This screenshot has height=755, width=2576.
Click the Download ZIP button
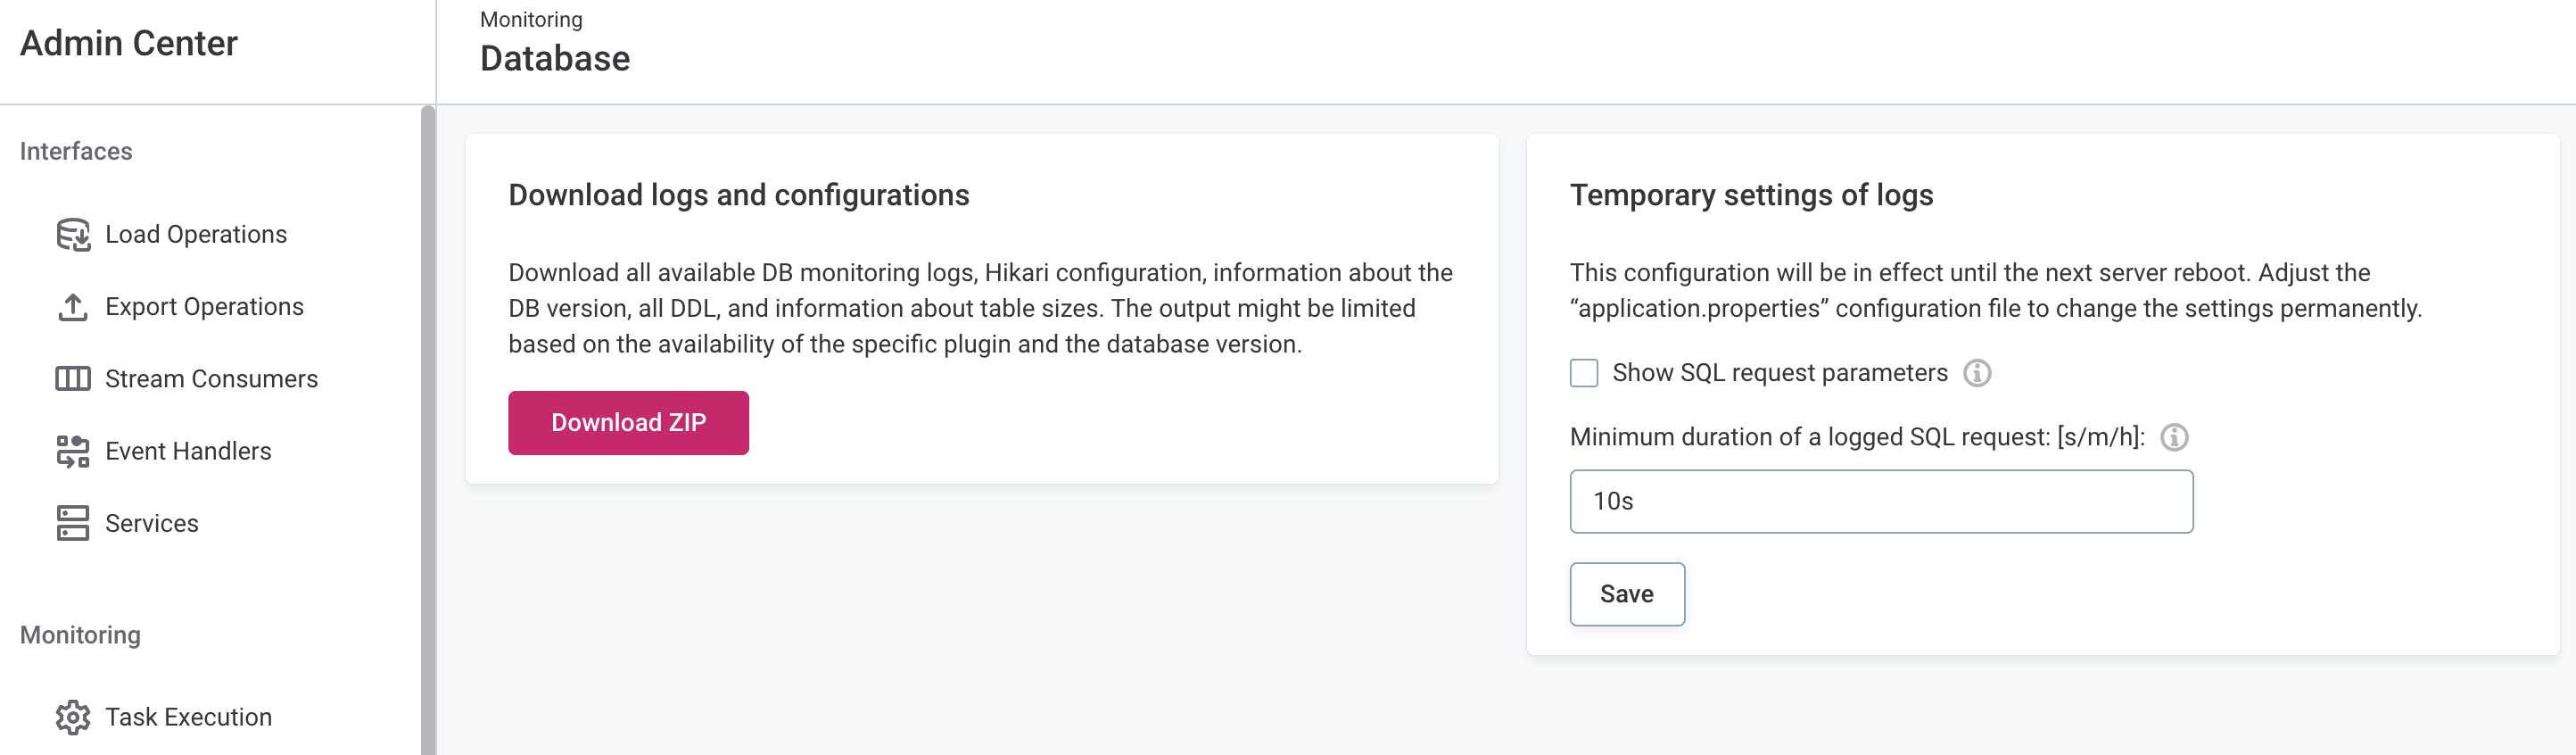tap(628, 422)
